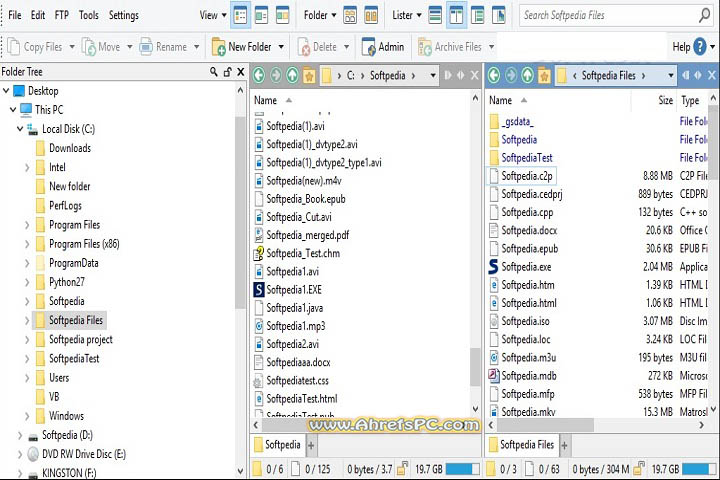This screenshot has height=480, width=720.
Task: Toggle third view layout icon next to View
Action: click(282, 16)
